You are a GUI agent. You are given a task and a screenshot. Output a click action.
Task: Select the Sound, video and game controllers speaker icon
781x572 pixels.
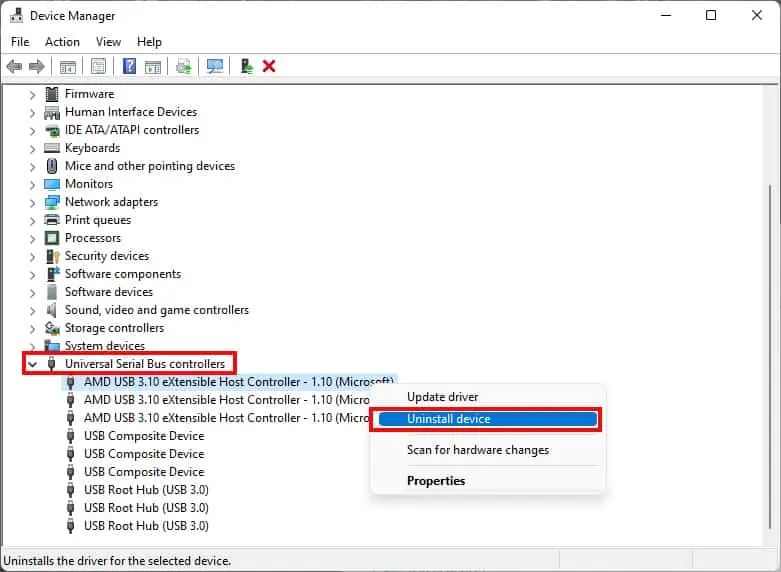[51, 310]
